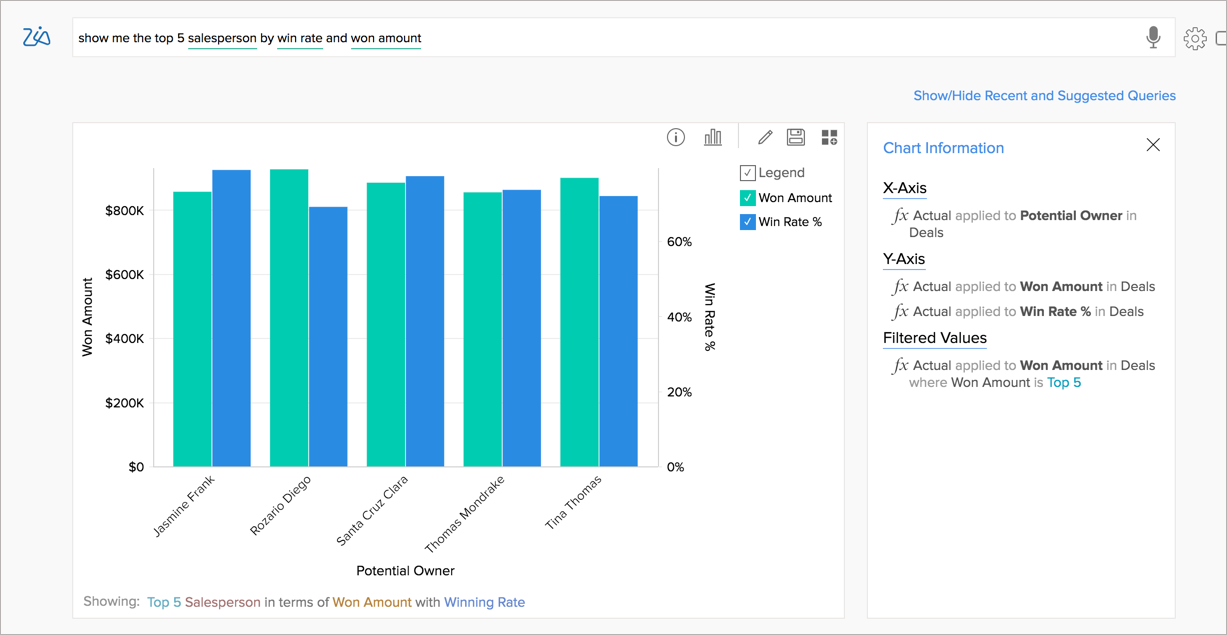Open the 'Top 5' filter link
Screen dimensions: 1227x635
(1064, 382)
